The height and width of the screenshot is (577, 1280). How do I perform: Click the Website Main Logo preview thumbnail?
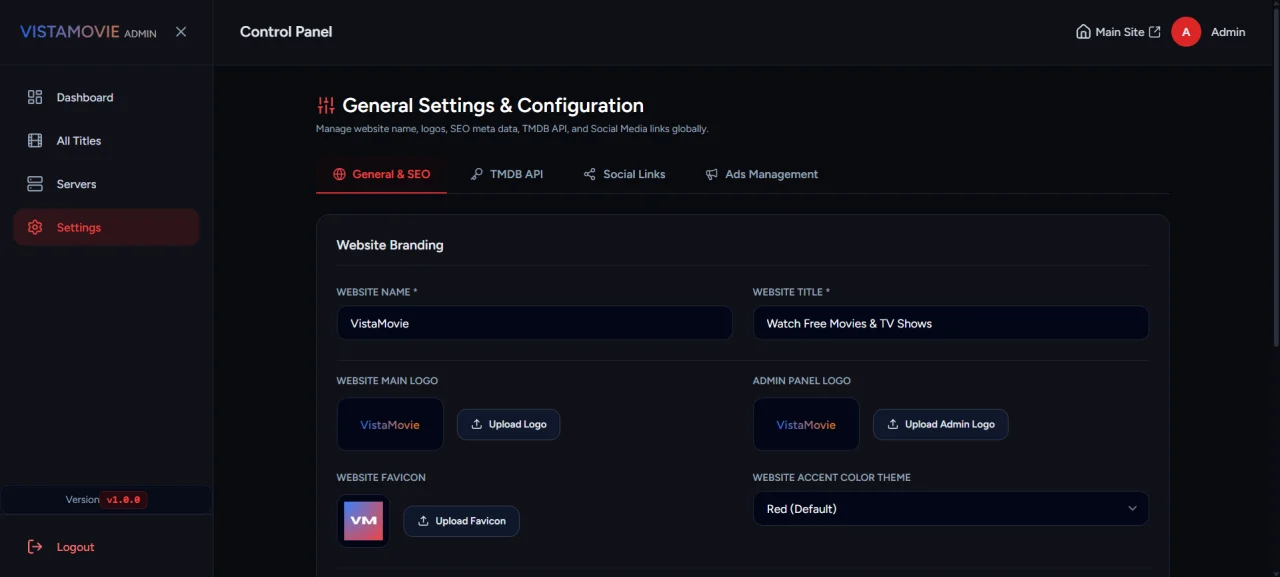point(390,424)
